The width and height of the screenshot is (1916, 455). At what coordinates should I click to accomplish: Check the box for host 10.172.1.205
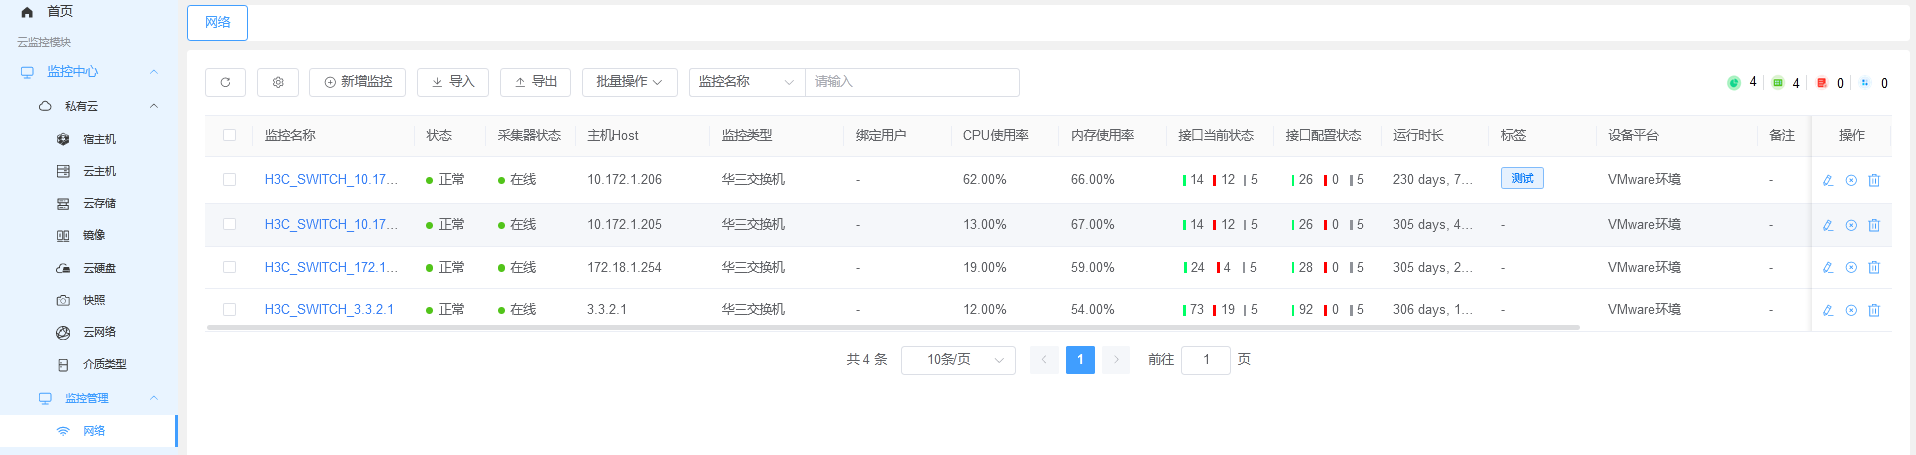230,224
